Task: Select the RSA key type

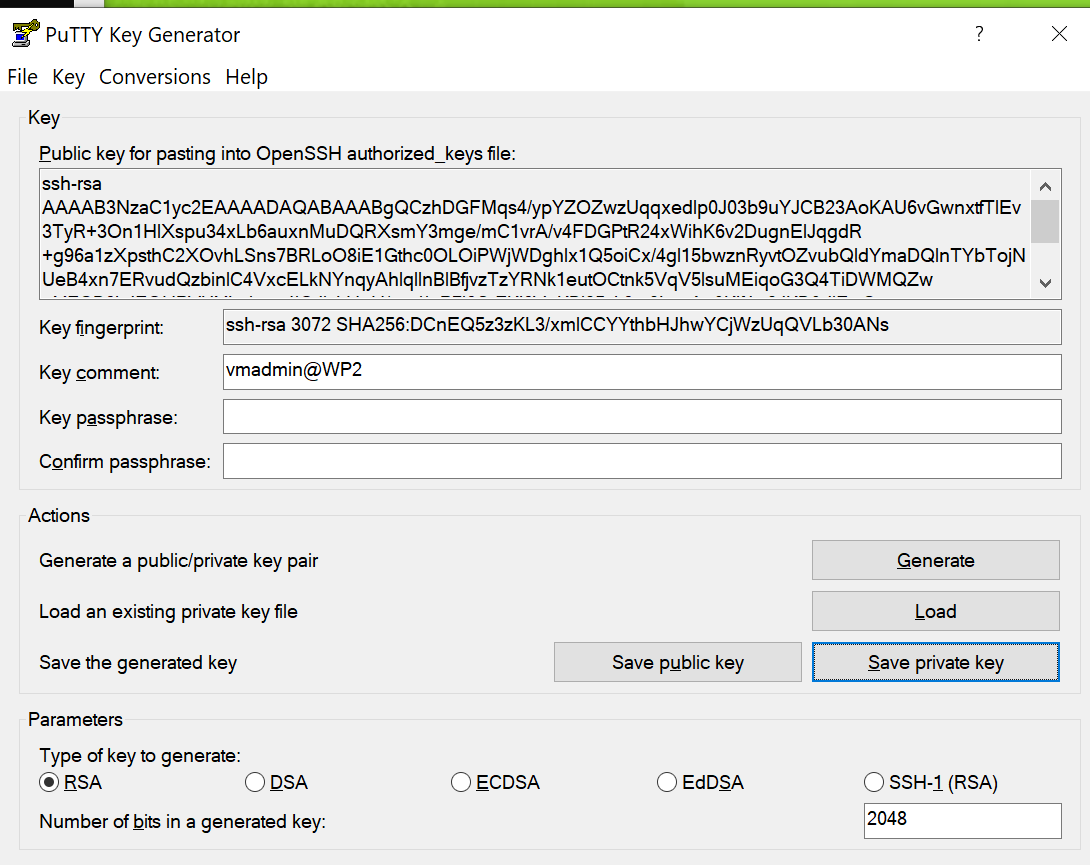Action: point(49,783)
